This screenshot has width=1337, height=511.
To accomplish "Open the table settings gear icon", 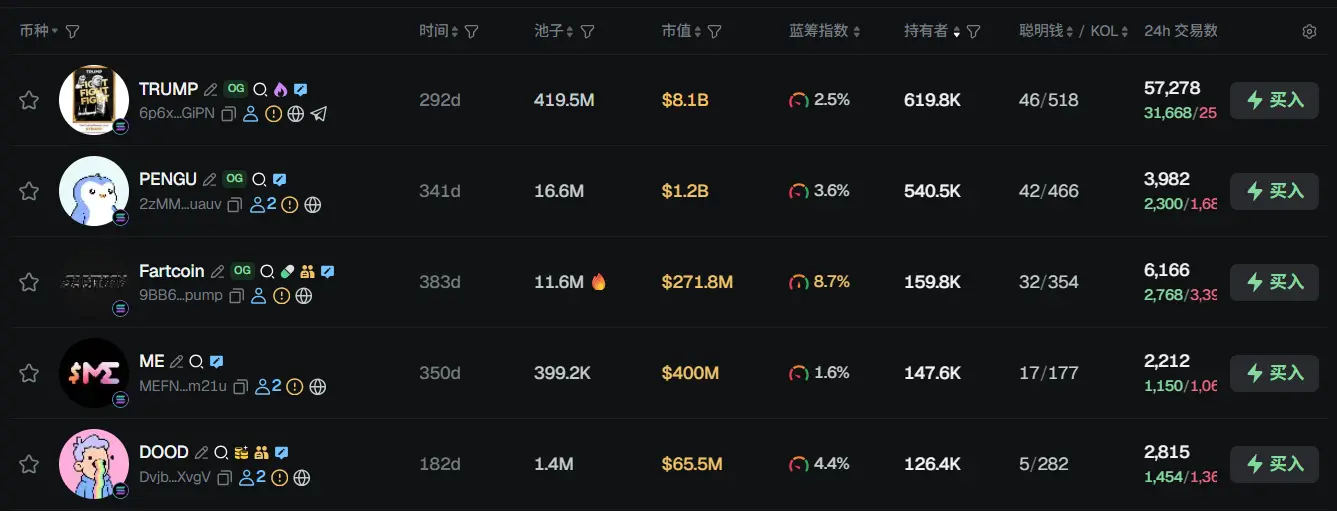I will (x=1309, y=32).
